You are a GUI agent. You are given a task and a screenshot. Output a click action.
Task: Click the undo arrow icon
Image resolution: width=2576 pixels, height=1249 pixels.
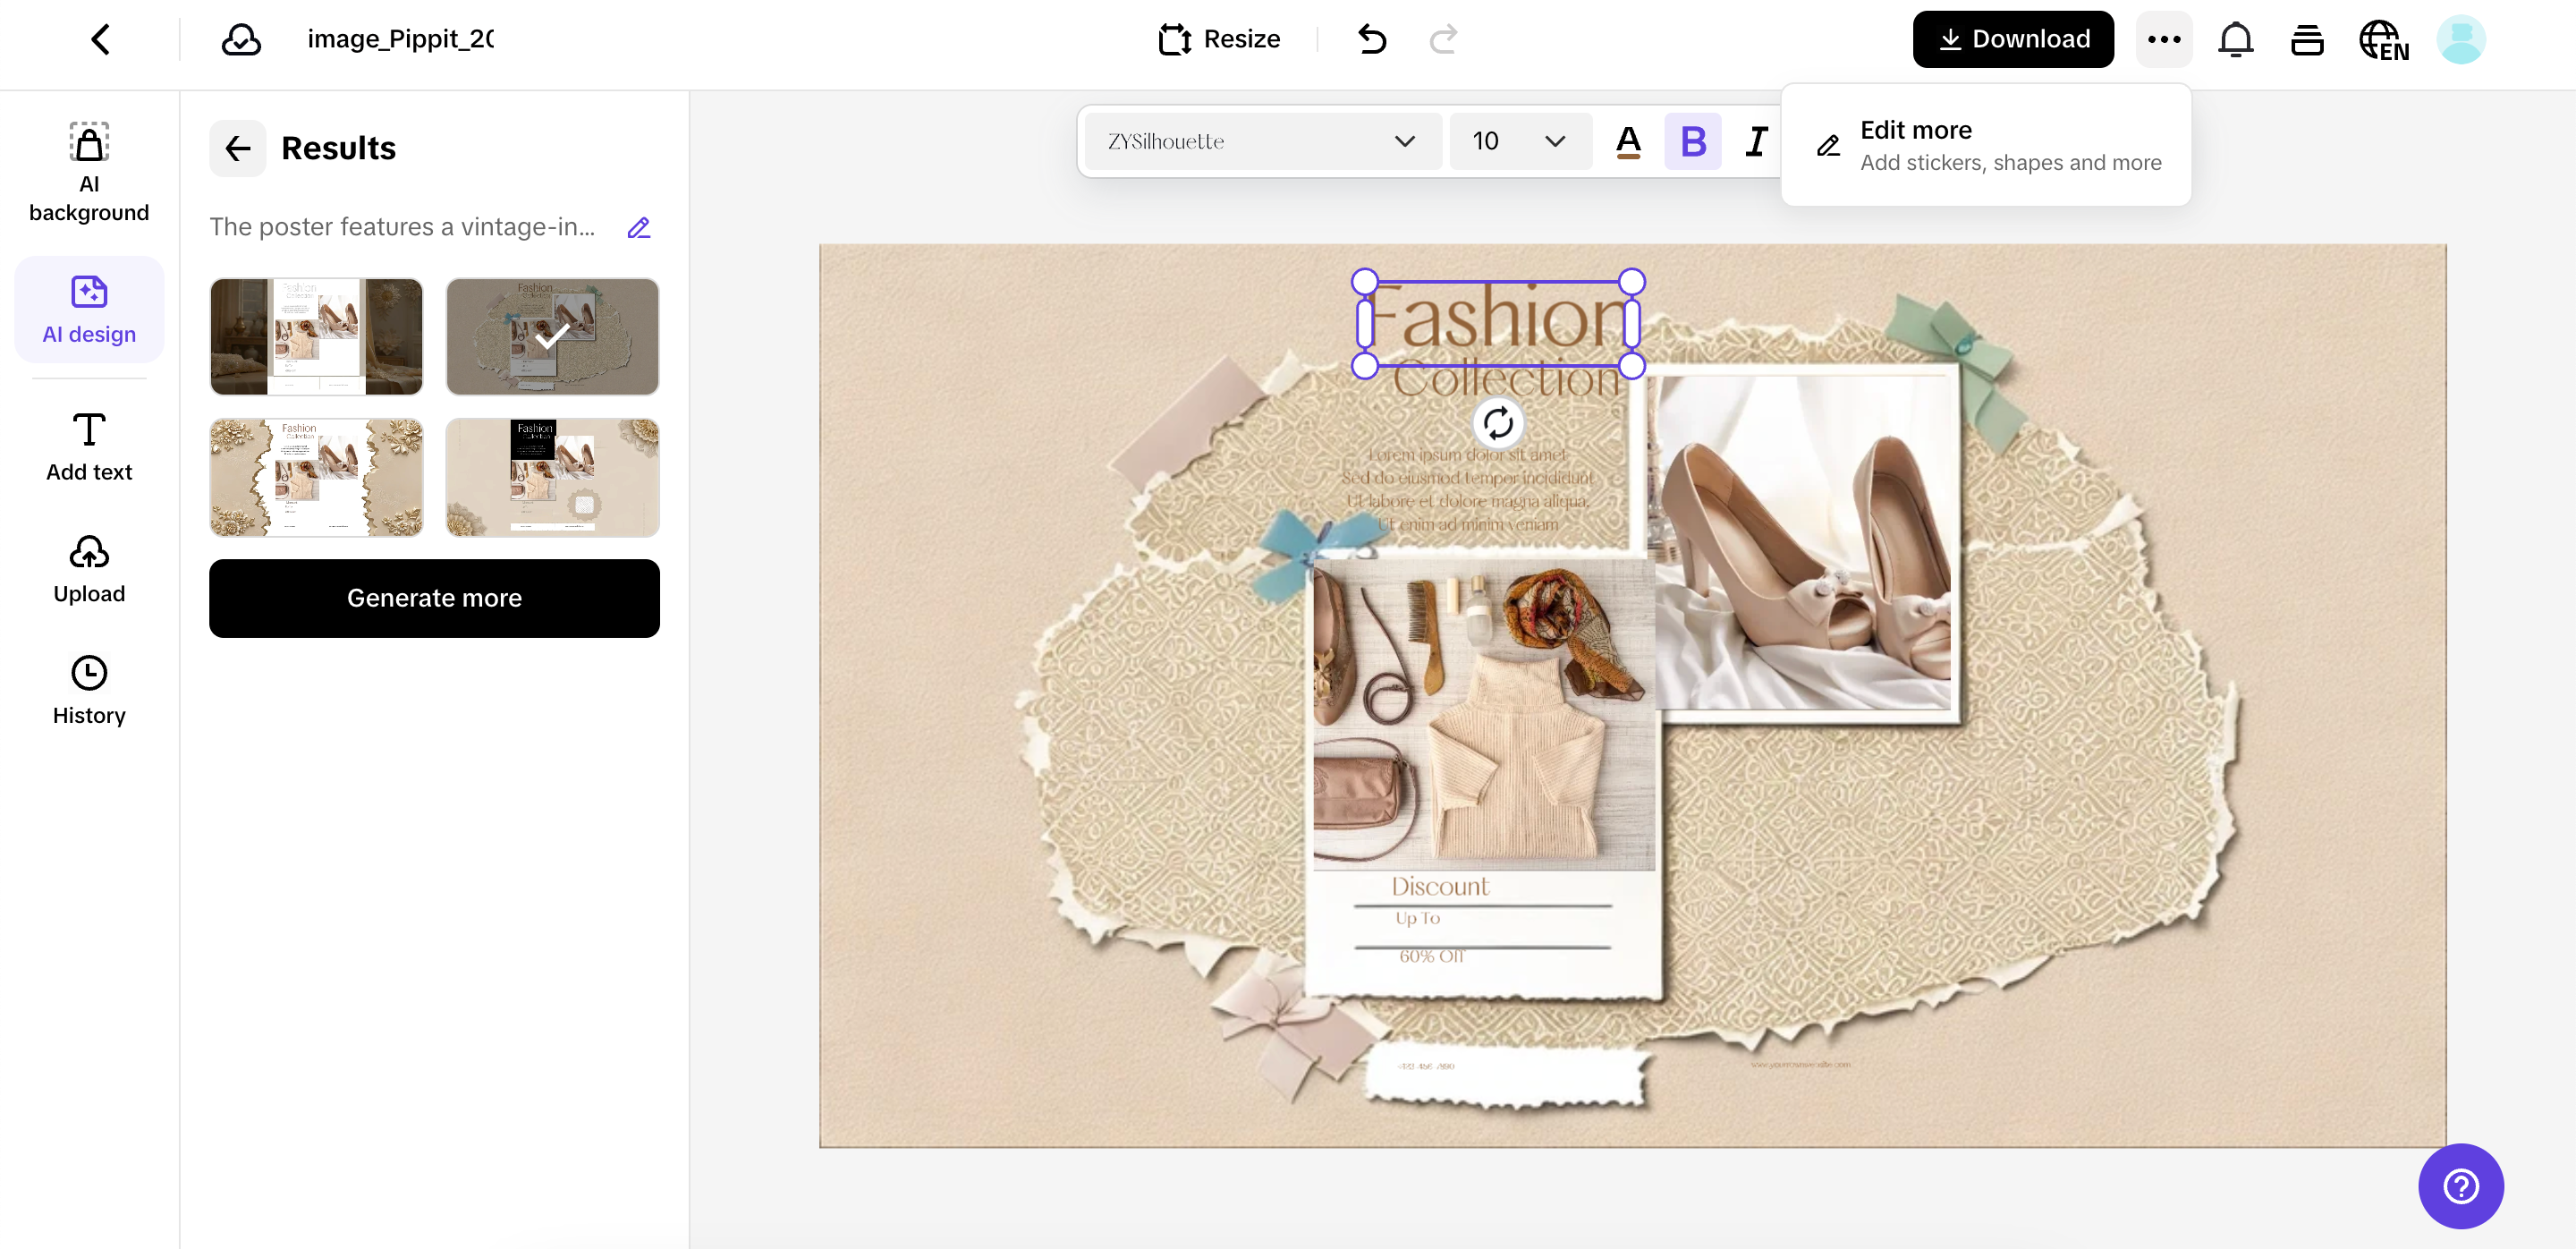pos(1372,39)
